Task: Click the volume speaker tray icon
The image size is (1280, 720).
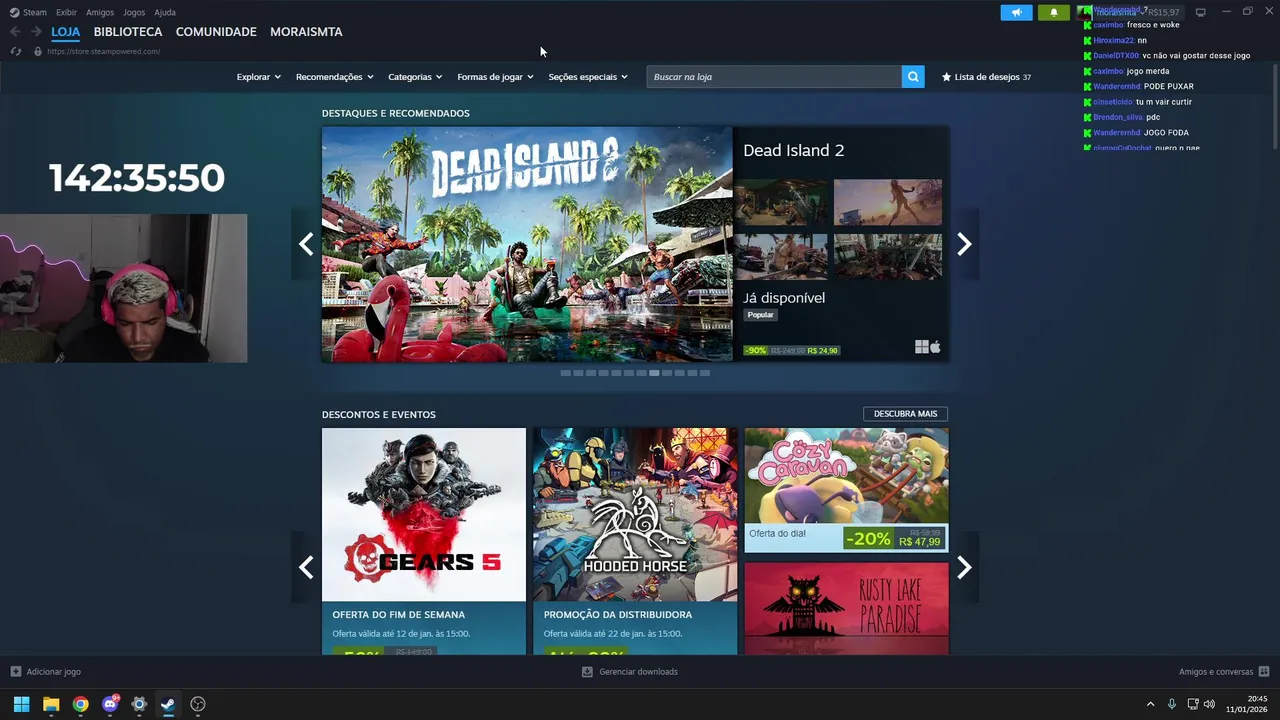Action: [x=1209, y=704]
